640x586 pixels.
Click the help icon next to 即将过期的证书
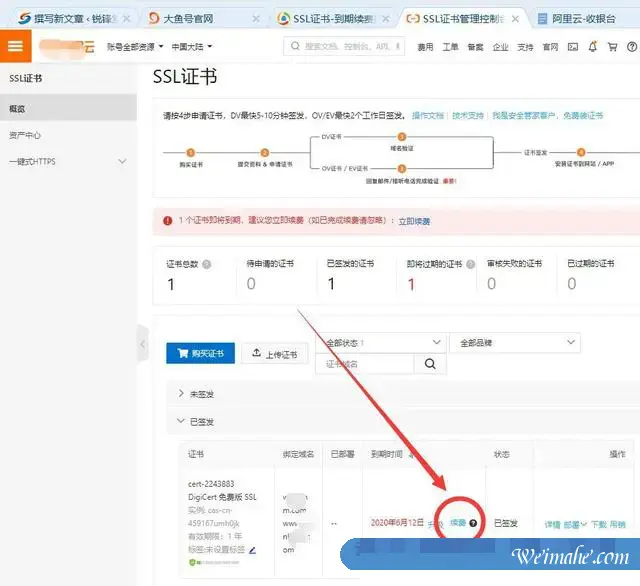point(470,264)
